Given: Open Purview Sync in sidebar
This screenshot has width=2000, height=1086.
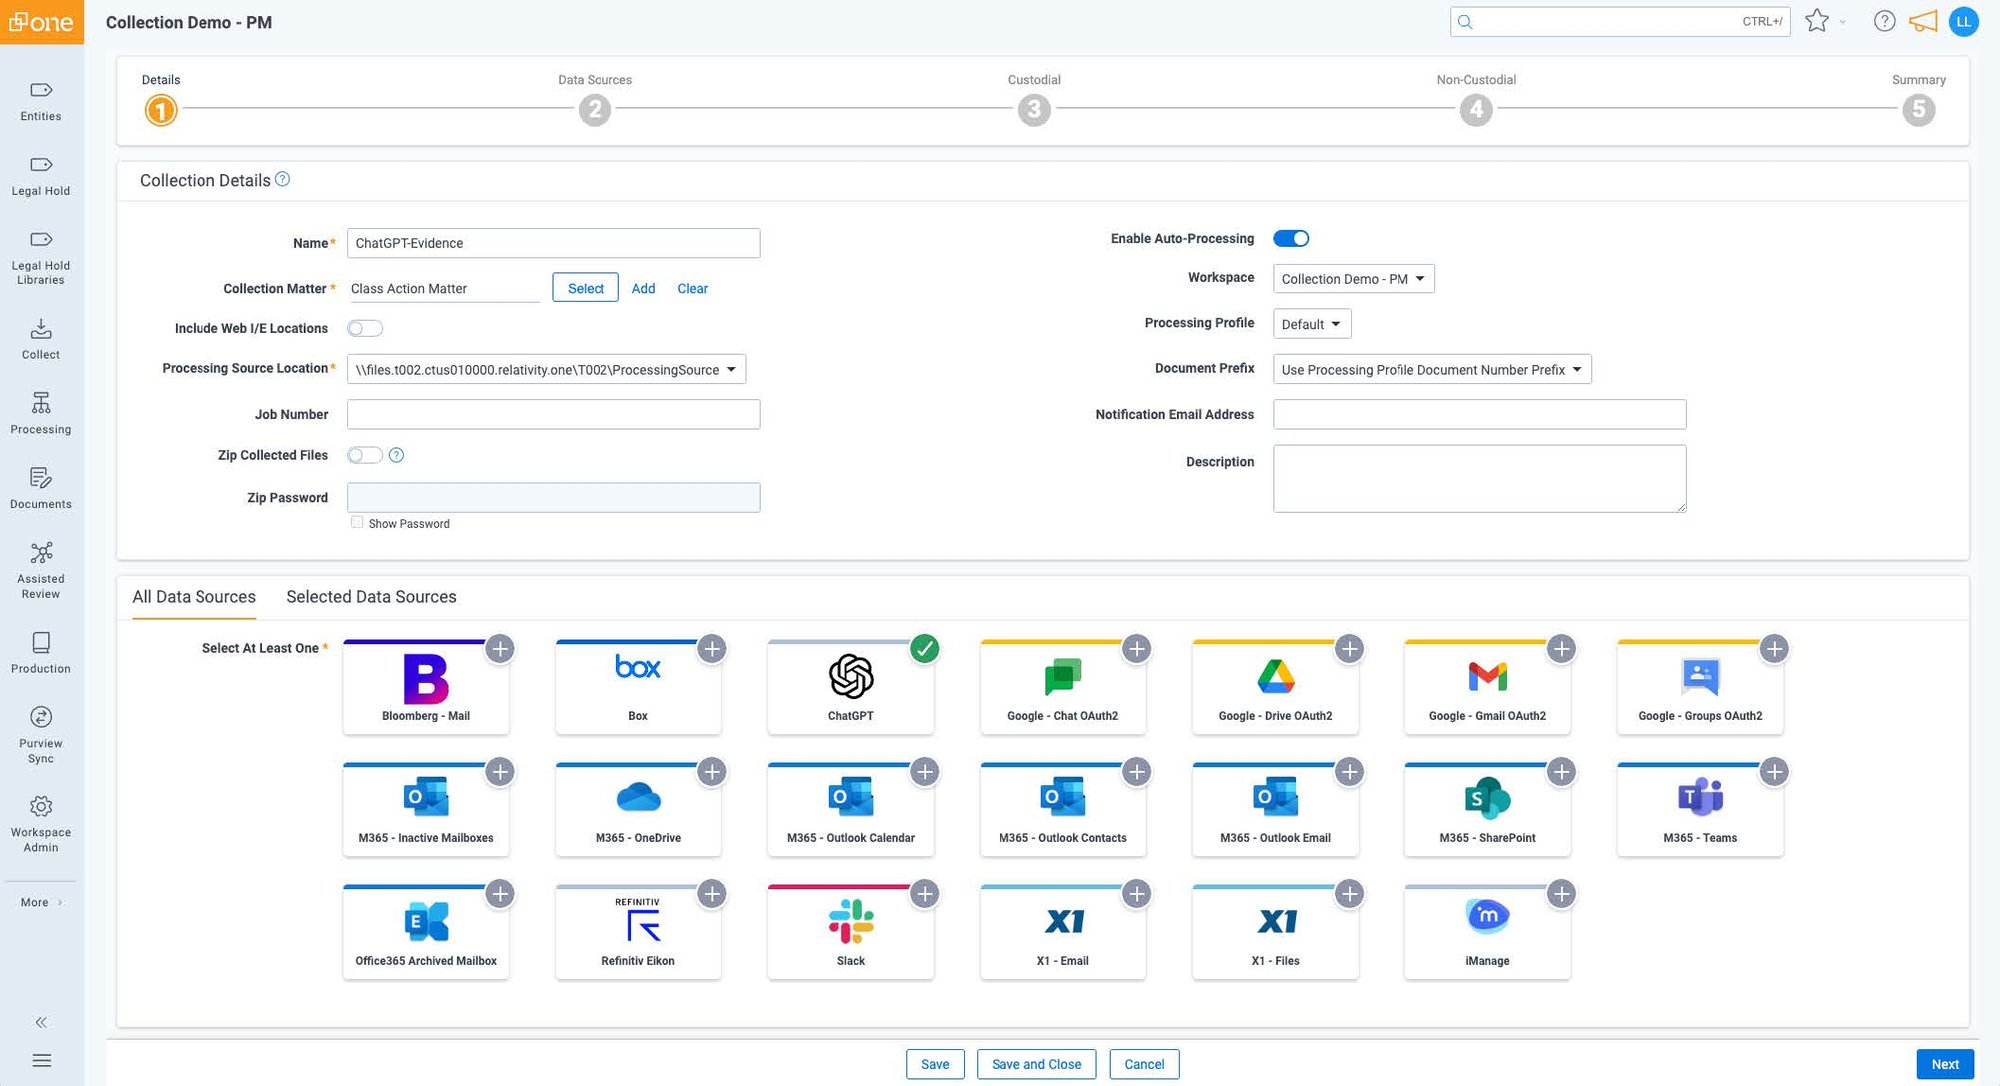Looking at the screenshot, I should tap(41, 734).
